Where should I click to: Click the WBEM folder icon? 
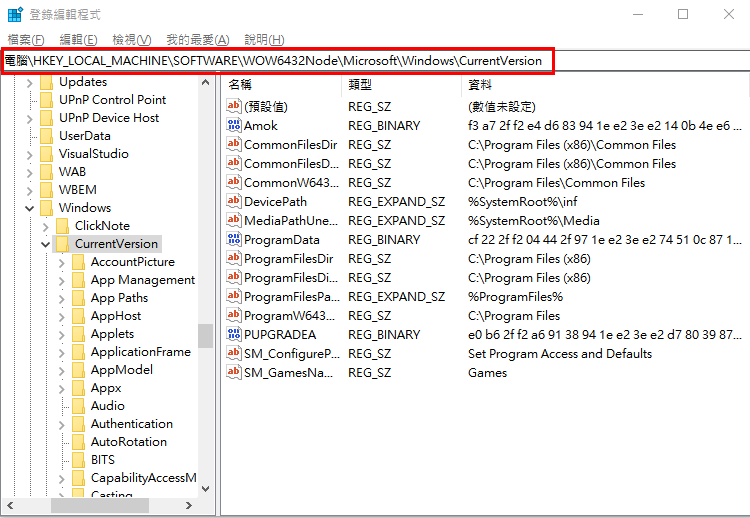pyautogui.click(x=47, y=190)
